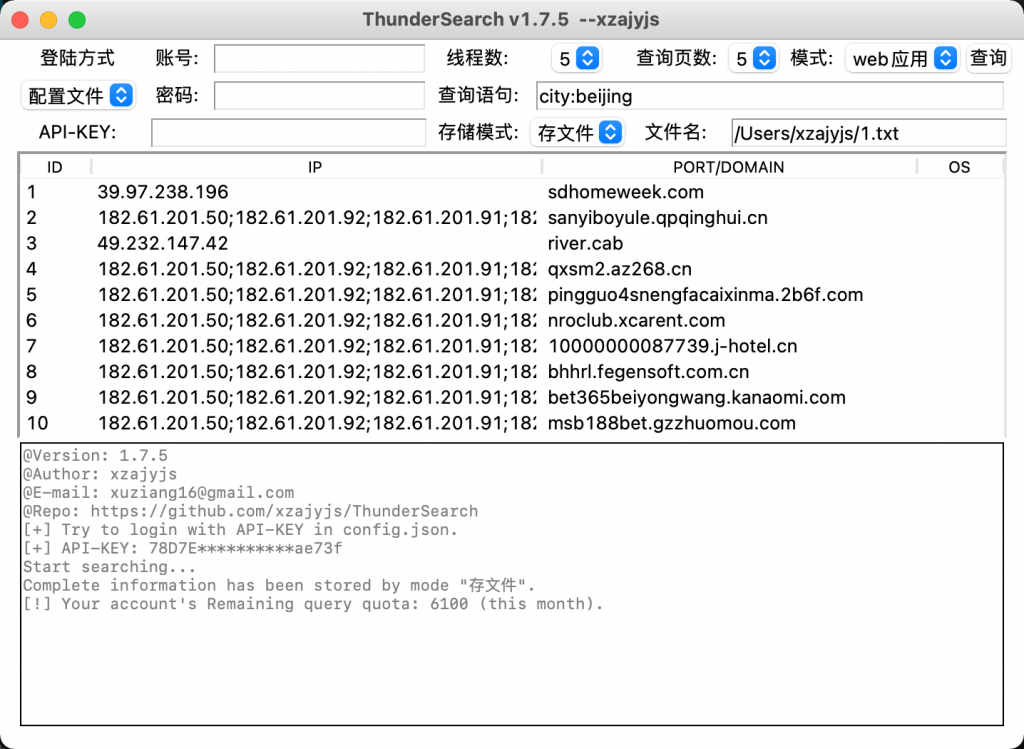Click the 密码 password input field
1024x749 pixels.
tap(319, 96)
